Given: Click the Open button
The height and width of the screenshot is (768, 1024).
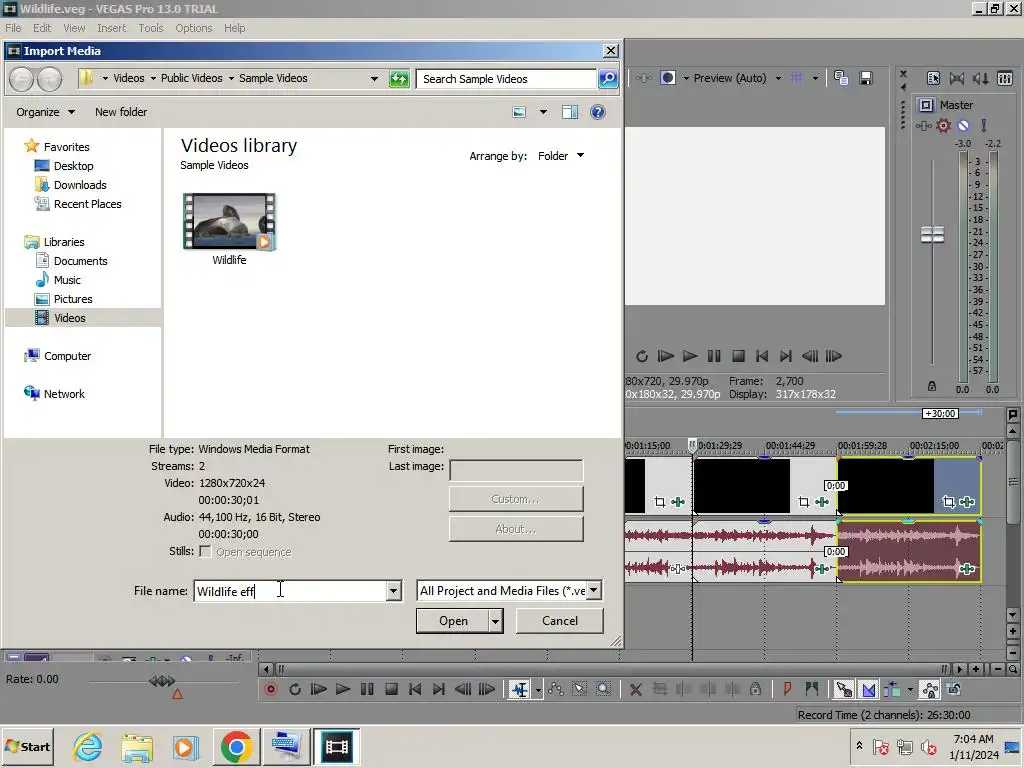Looking at the screenshot, I should [x=453, y=621].
